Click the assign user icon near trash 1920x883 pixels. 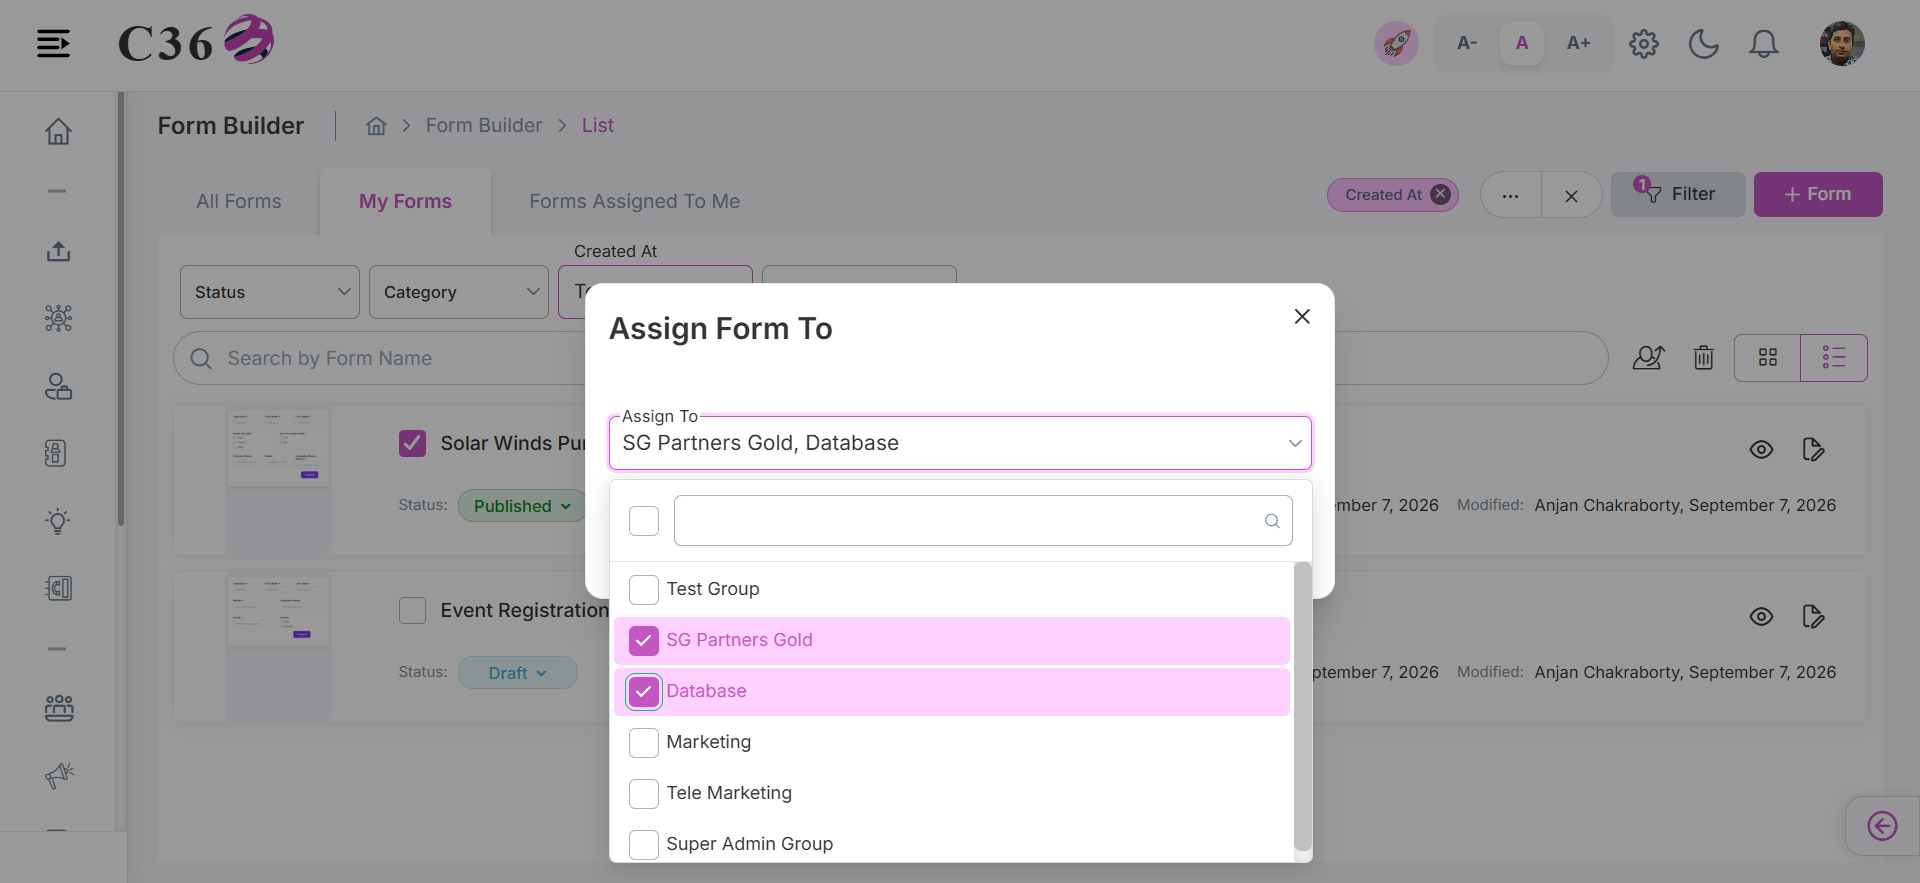click(x=1648, y=358)
